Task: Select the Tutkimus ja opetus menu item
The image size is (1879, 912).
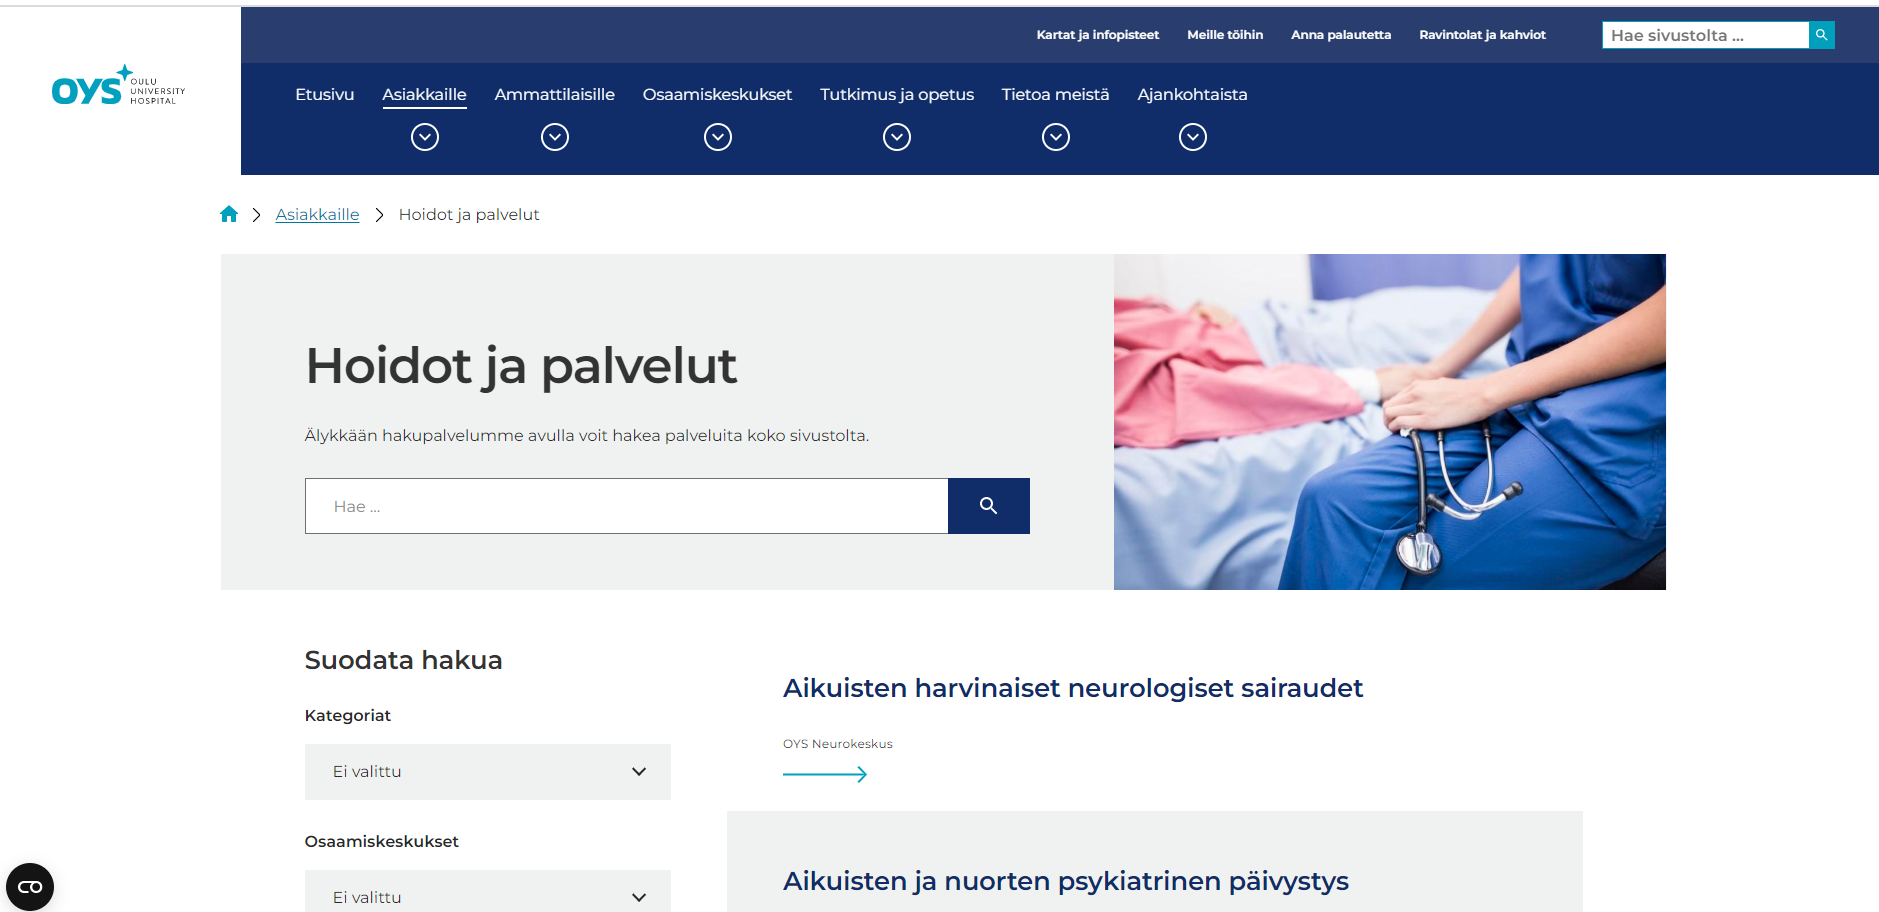Action: click(x=896, y=94)
